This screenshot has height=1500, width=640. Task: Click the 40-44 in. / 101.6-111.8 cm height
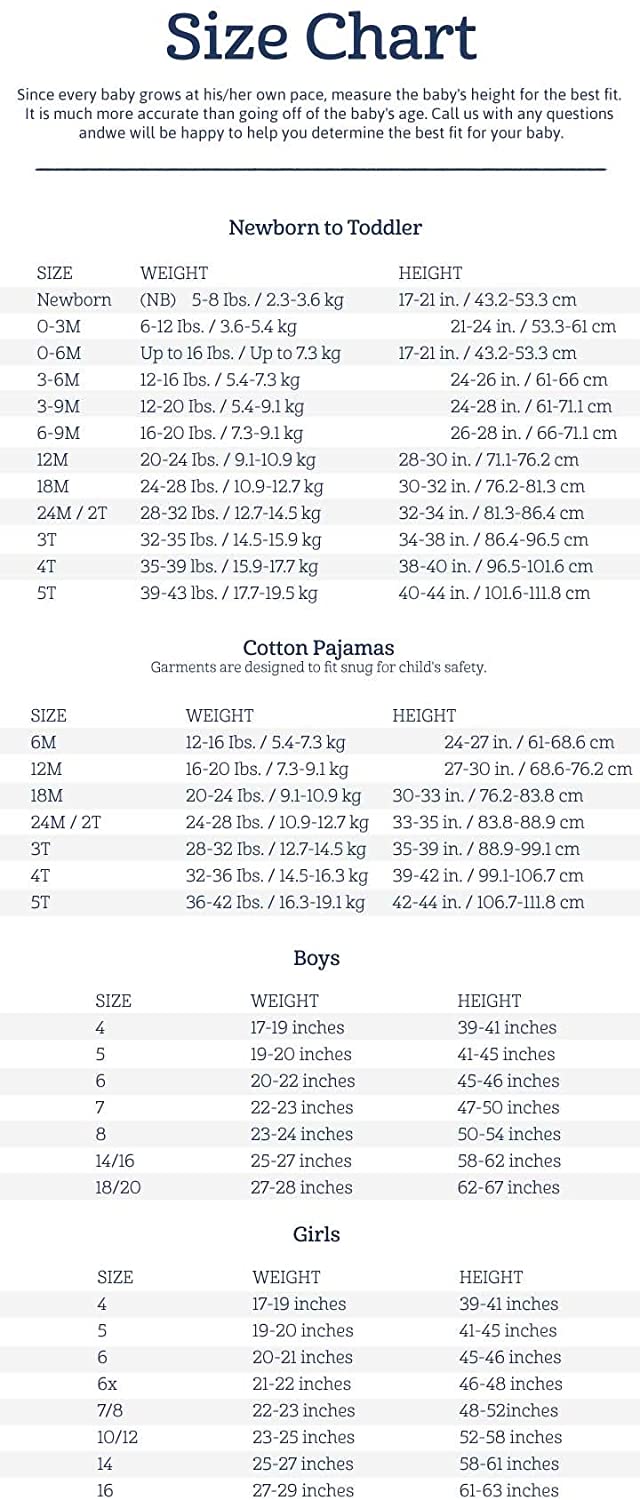pos(494,593)
